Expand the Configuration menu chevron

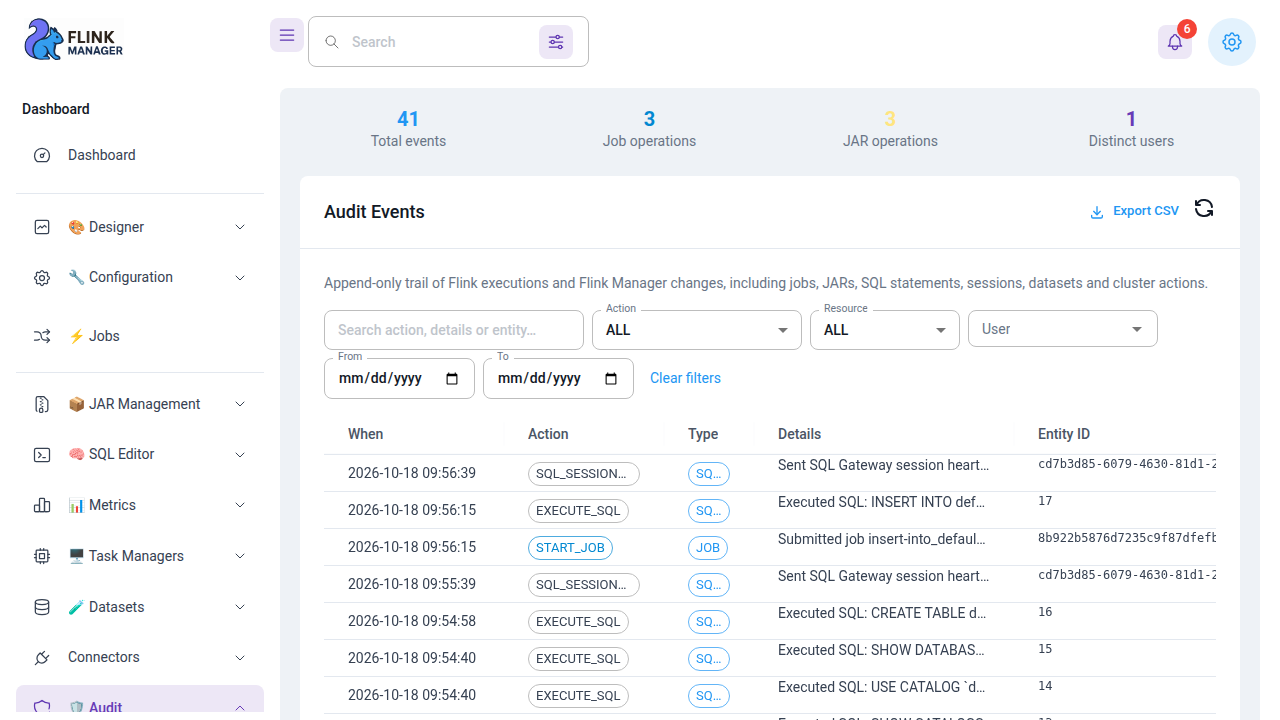pyautogui.click(x=240, y=277)
